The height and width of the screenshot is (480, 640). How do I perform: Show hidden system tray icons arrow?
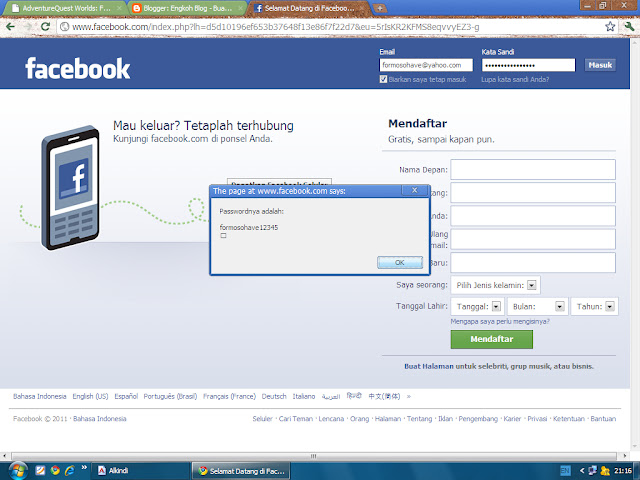tap(582, 471)
